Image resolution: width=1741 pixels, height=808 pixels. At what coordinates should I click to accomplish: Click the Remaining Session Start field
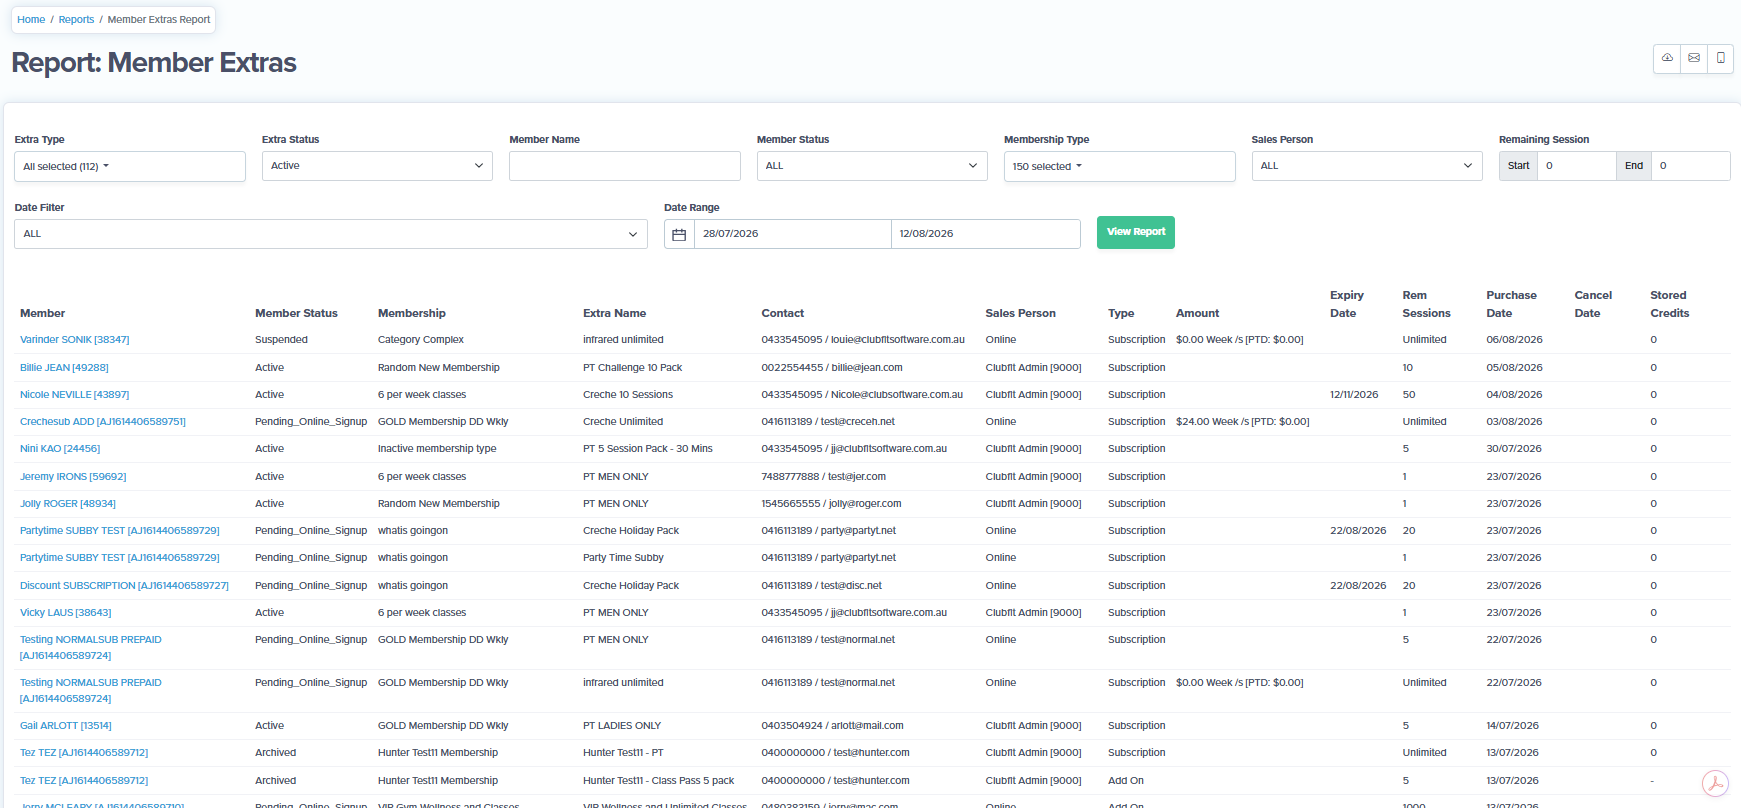(x=1577, y=166)
